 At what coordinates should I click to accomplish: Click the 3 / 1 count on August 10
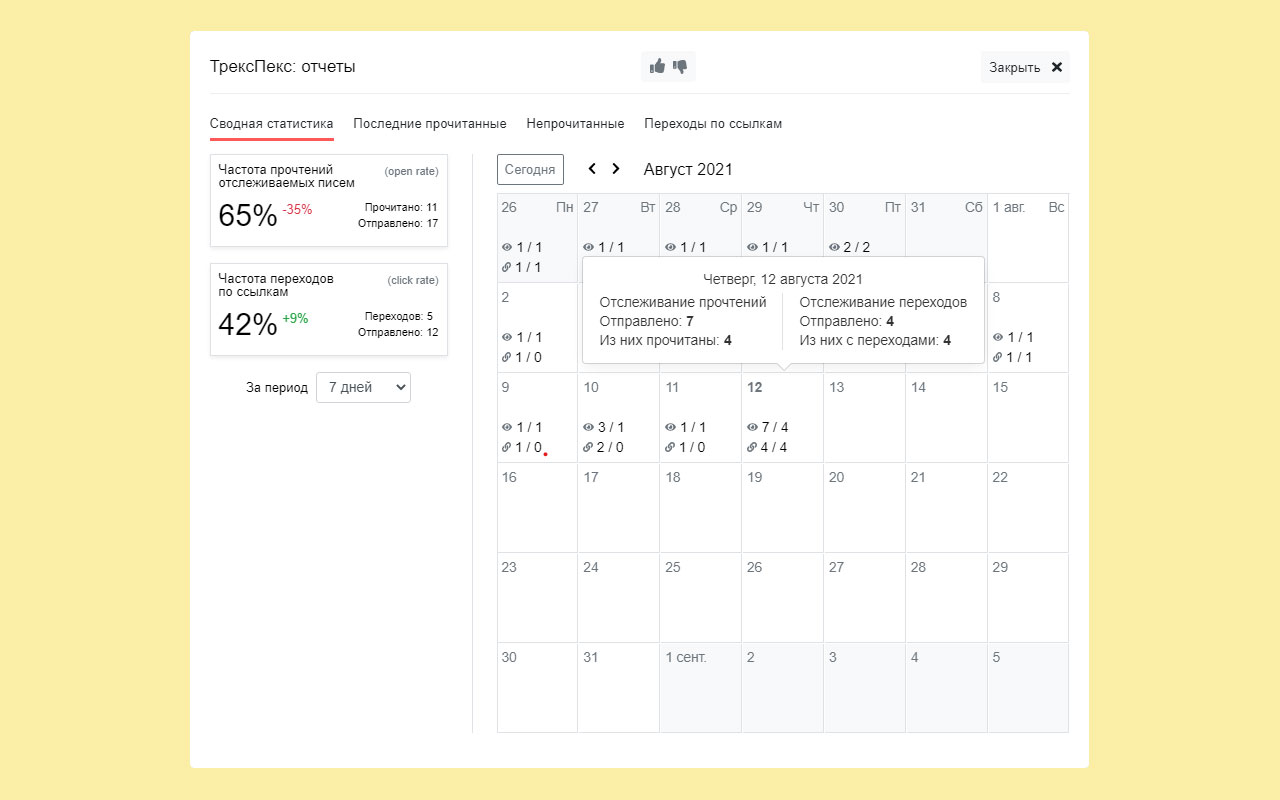tap(611, 427)
